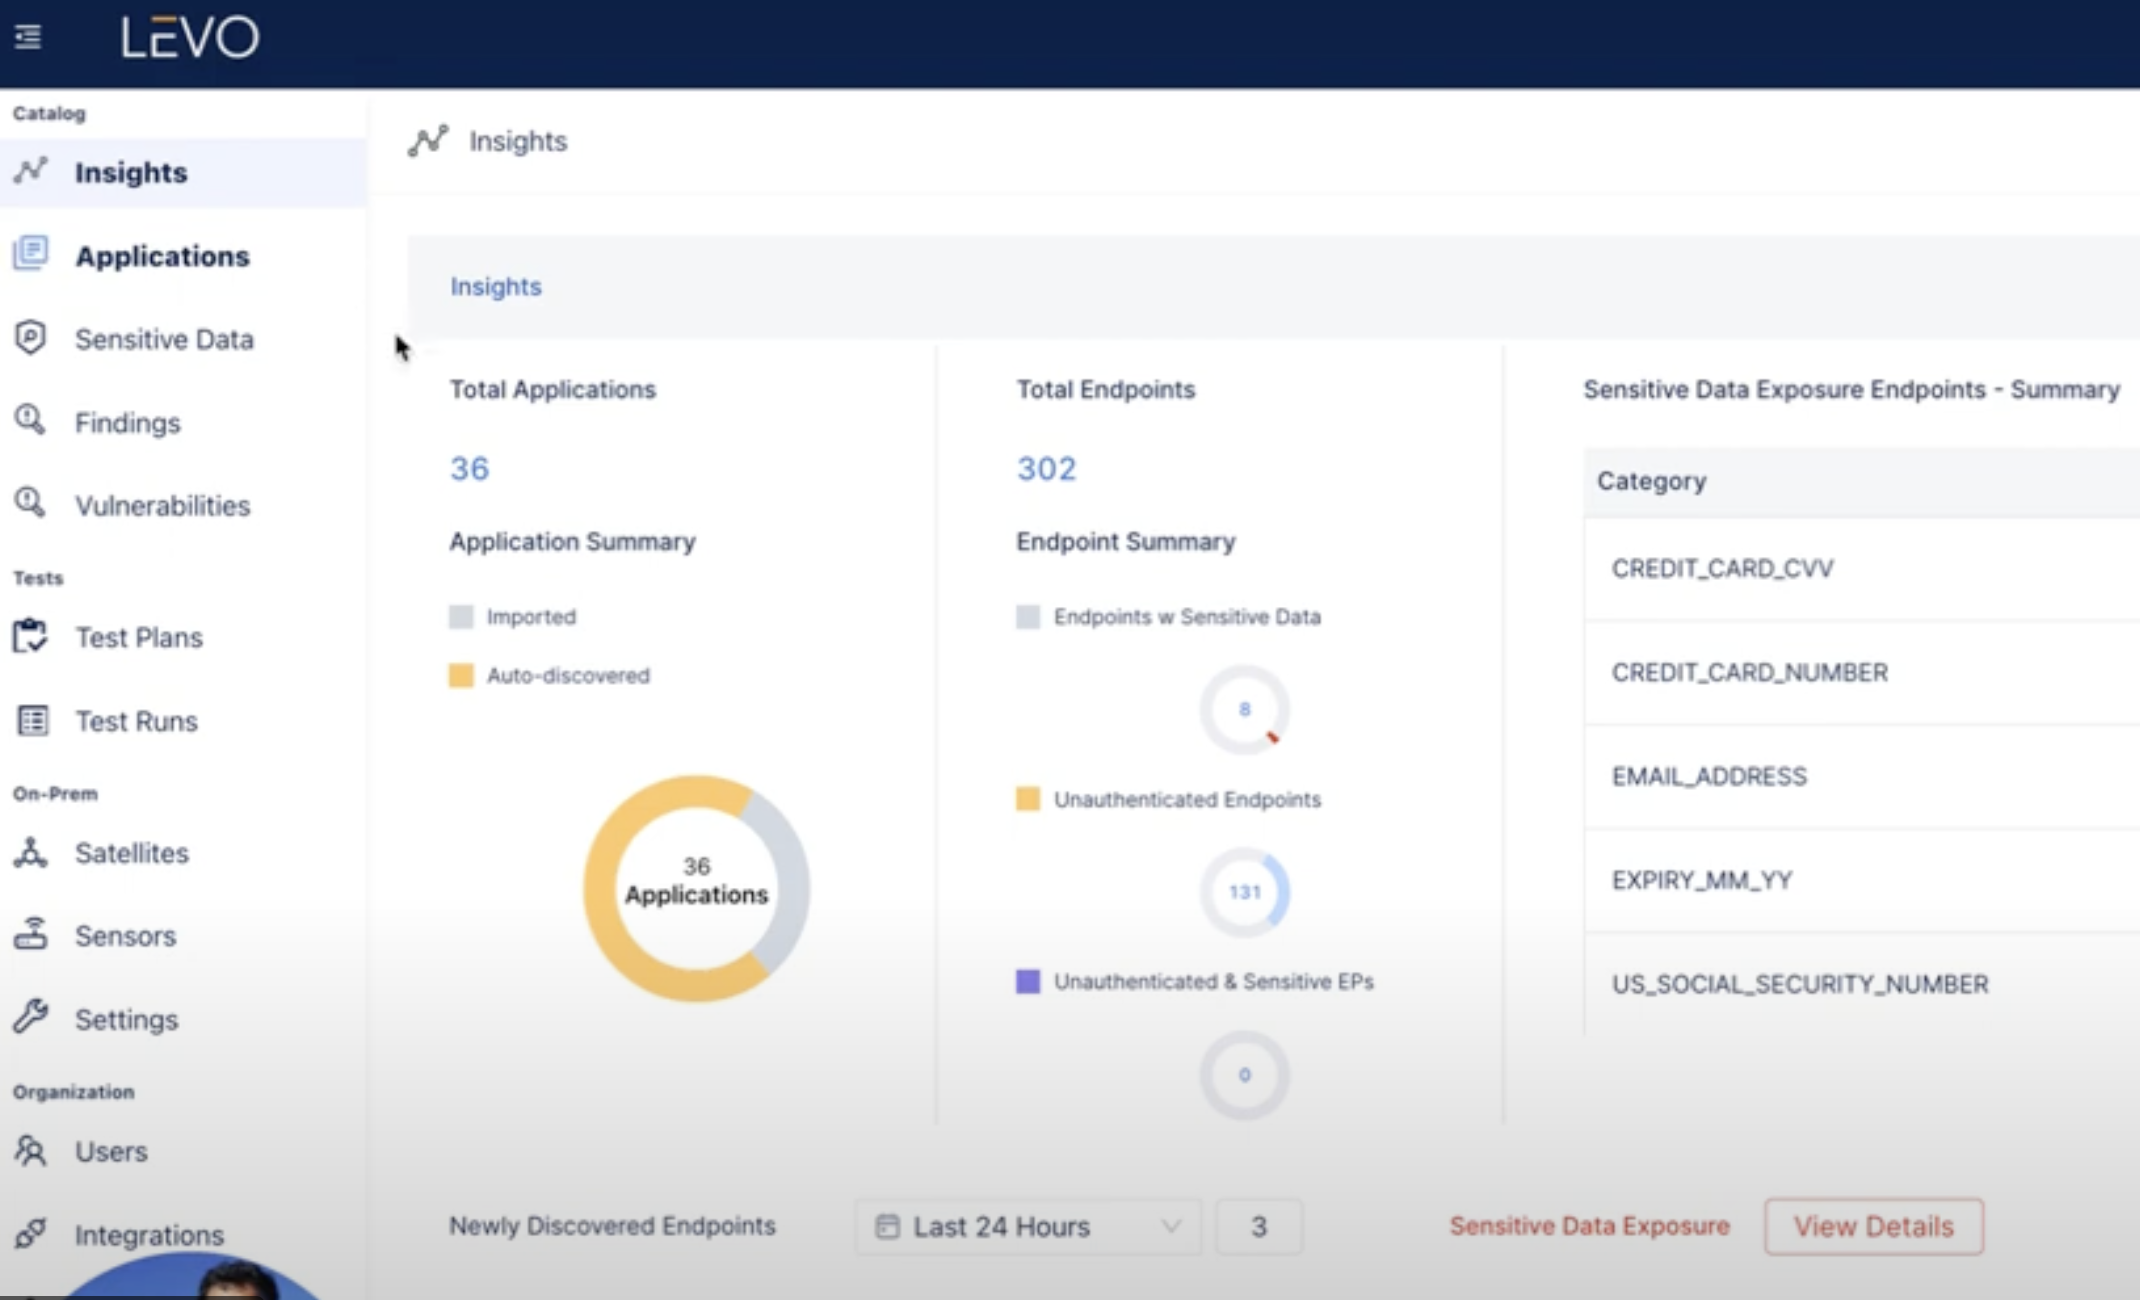Select the US_SOCIAL_SECURITY_NUMBER row
Viewport: 2140px width, 1300px height.
pyautogui.click(x=1862, y=984)
